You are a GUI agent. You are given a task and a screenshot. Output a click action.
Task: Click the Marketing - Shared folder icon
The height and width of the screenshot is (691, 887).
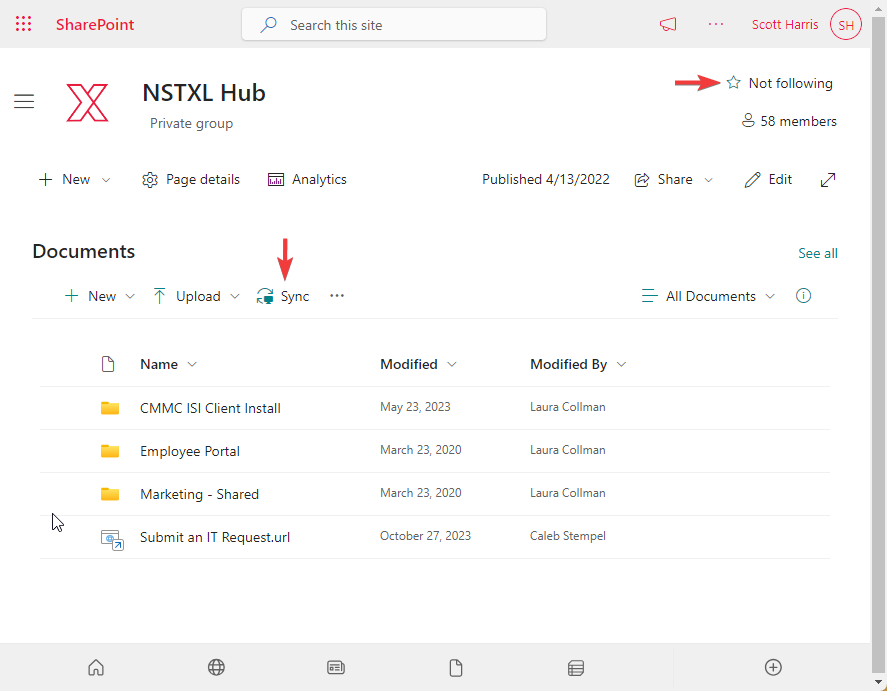pyautogui.click(x=110, y=494)
